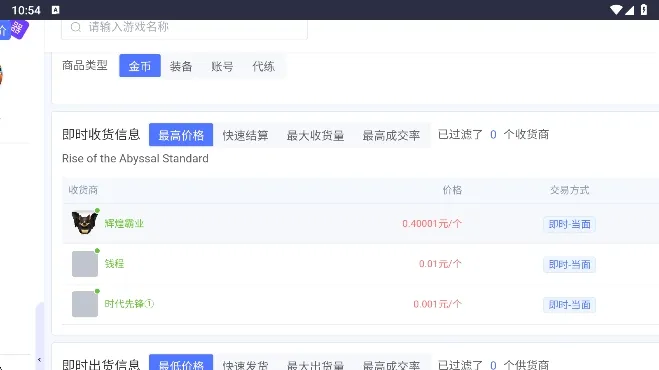Select the 装备 product type

(181, 66)
